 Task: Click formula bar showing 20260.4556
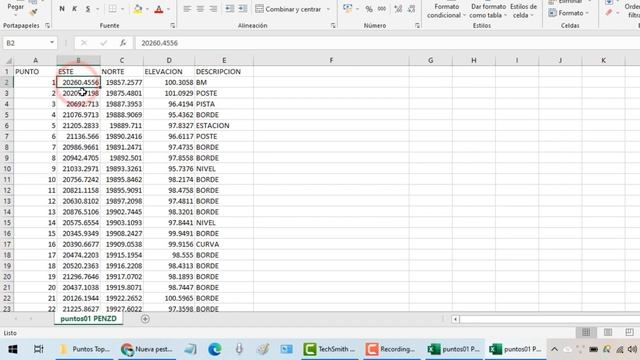coord(387,43)
